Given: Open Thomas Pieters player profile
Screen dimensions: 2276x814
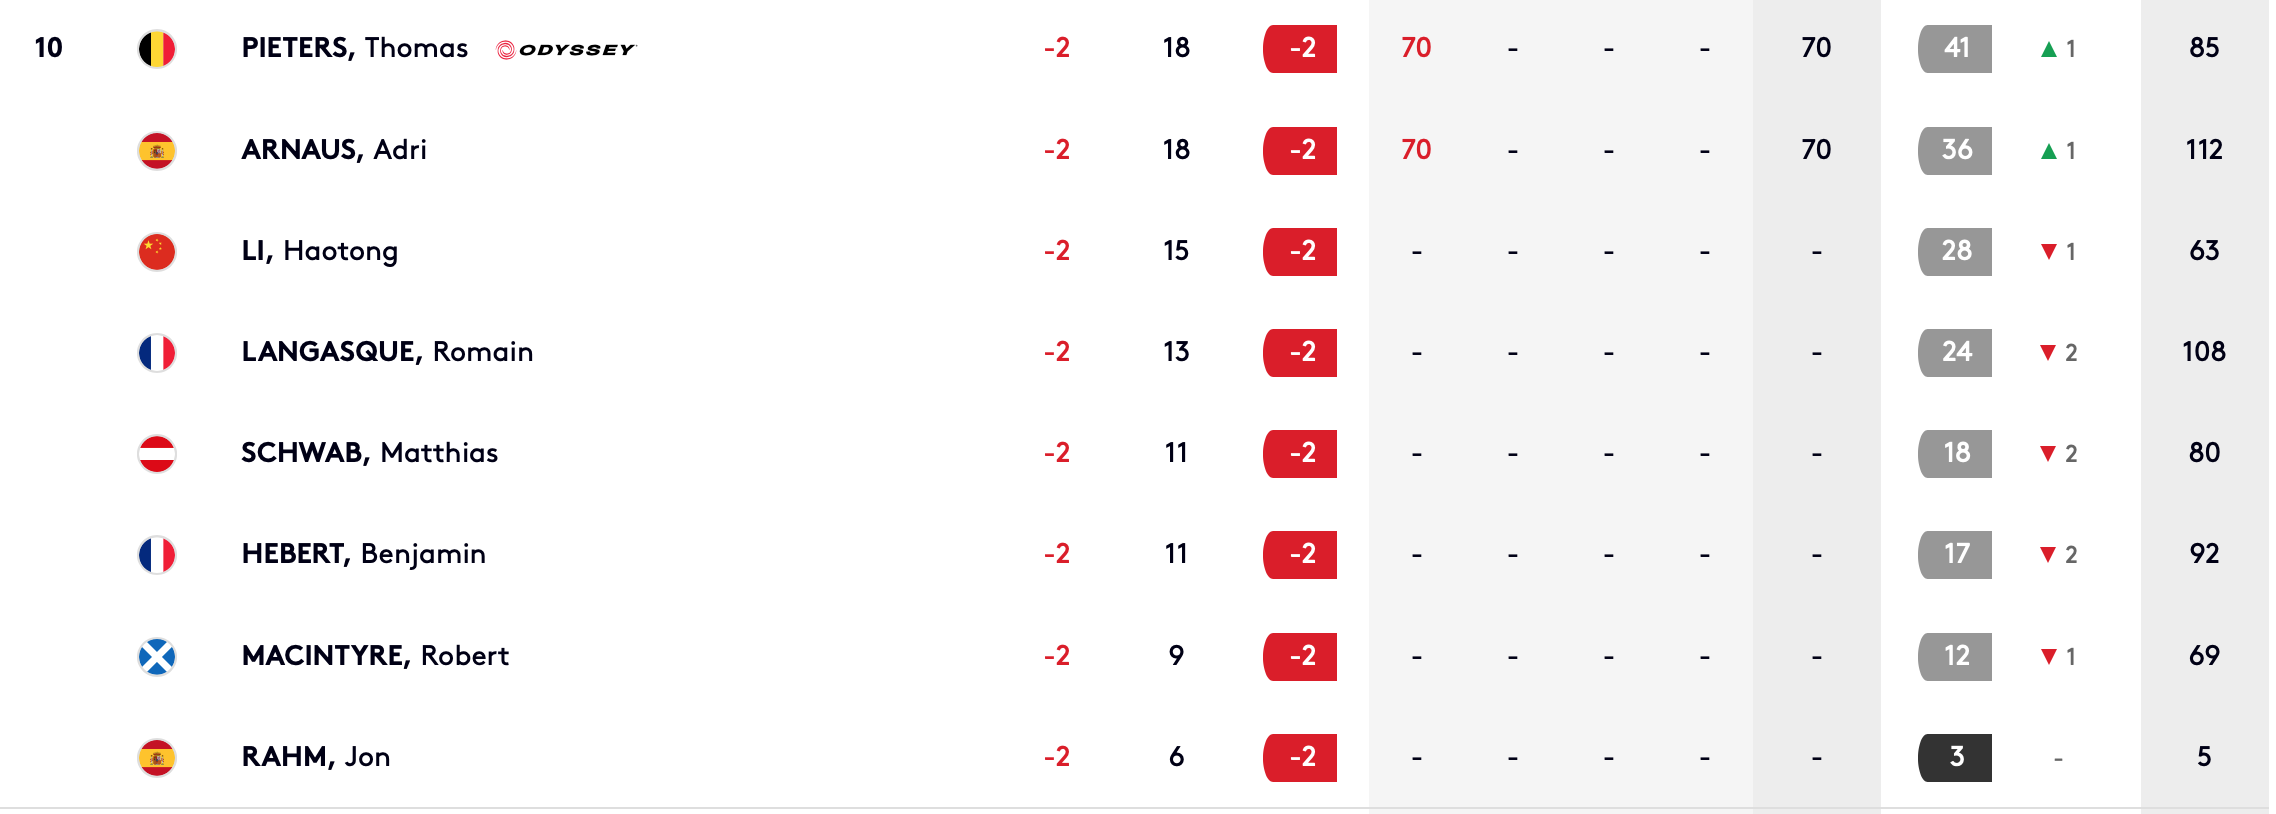Looking at the screenshot, I should coord(355,48).
